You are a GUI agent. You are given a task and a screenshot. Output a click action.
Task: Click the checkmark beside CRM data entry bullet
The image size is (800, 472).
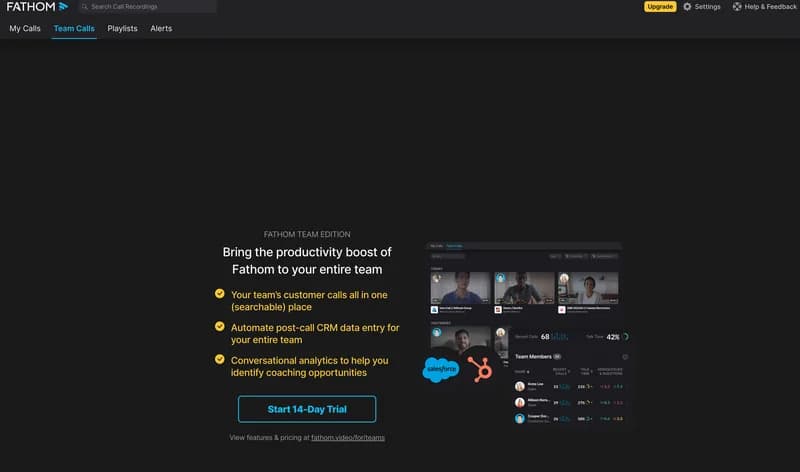pos(219,327)
